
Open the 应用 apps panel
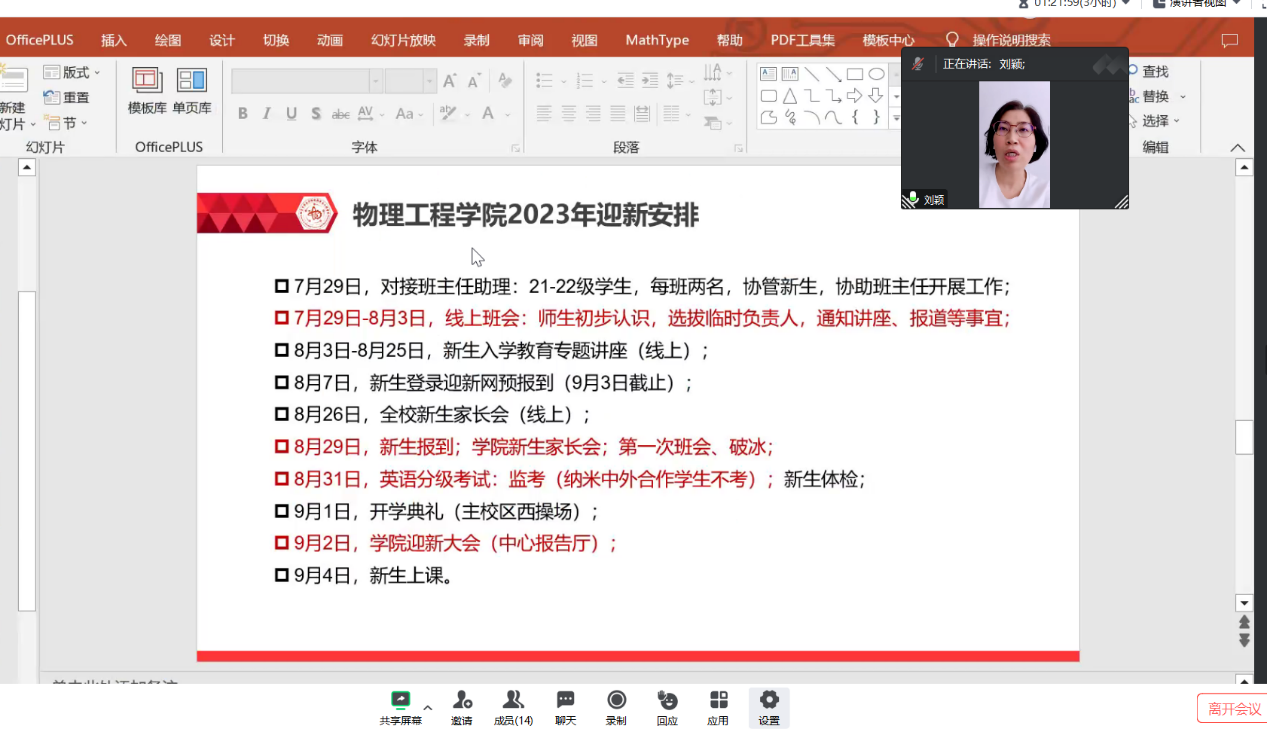pyautogui.click(x=718, y=707)
